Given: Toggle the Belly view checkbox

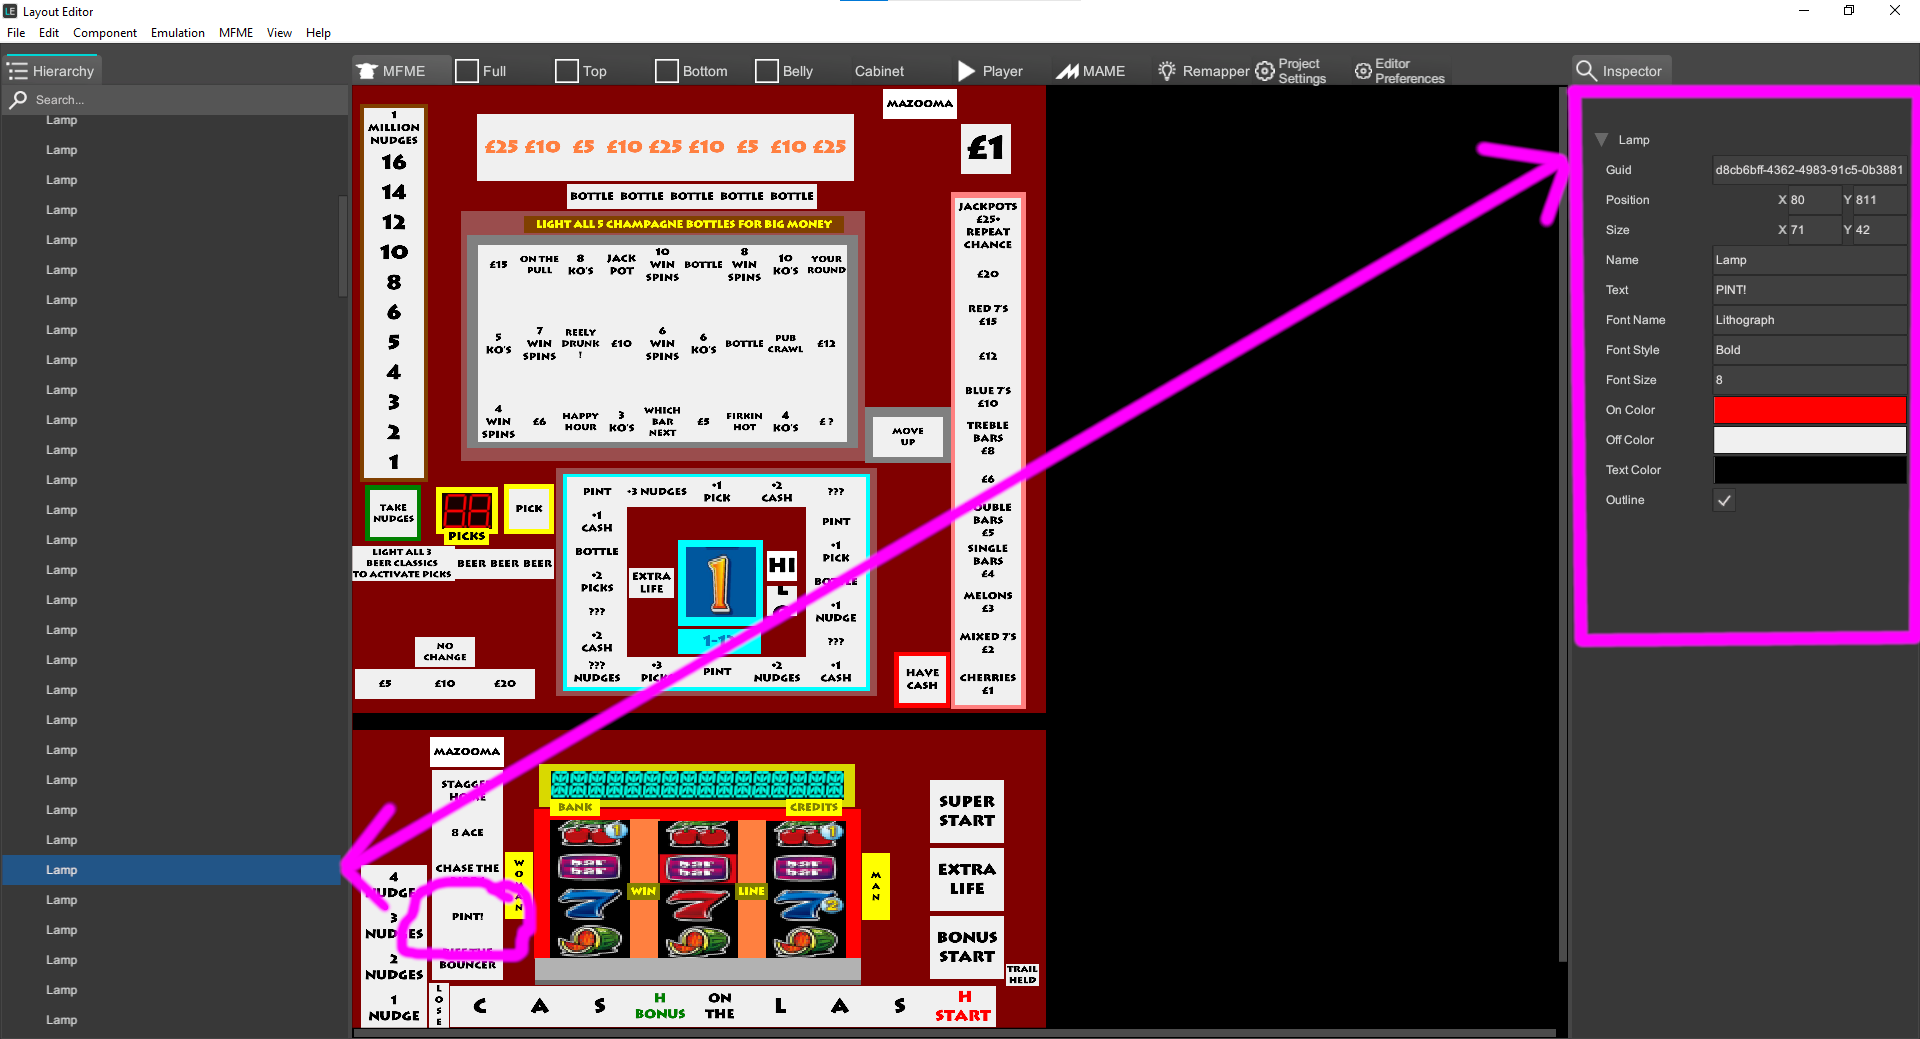Looking at the screenshot, I should point(767,71).
